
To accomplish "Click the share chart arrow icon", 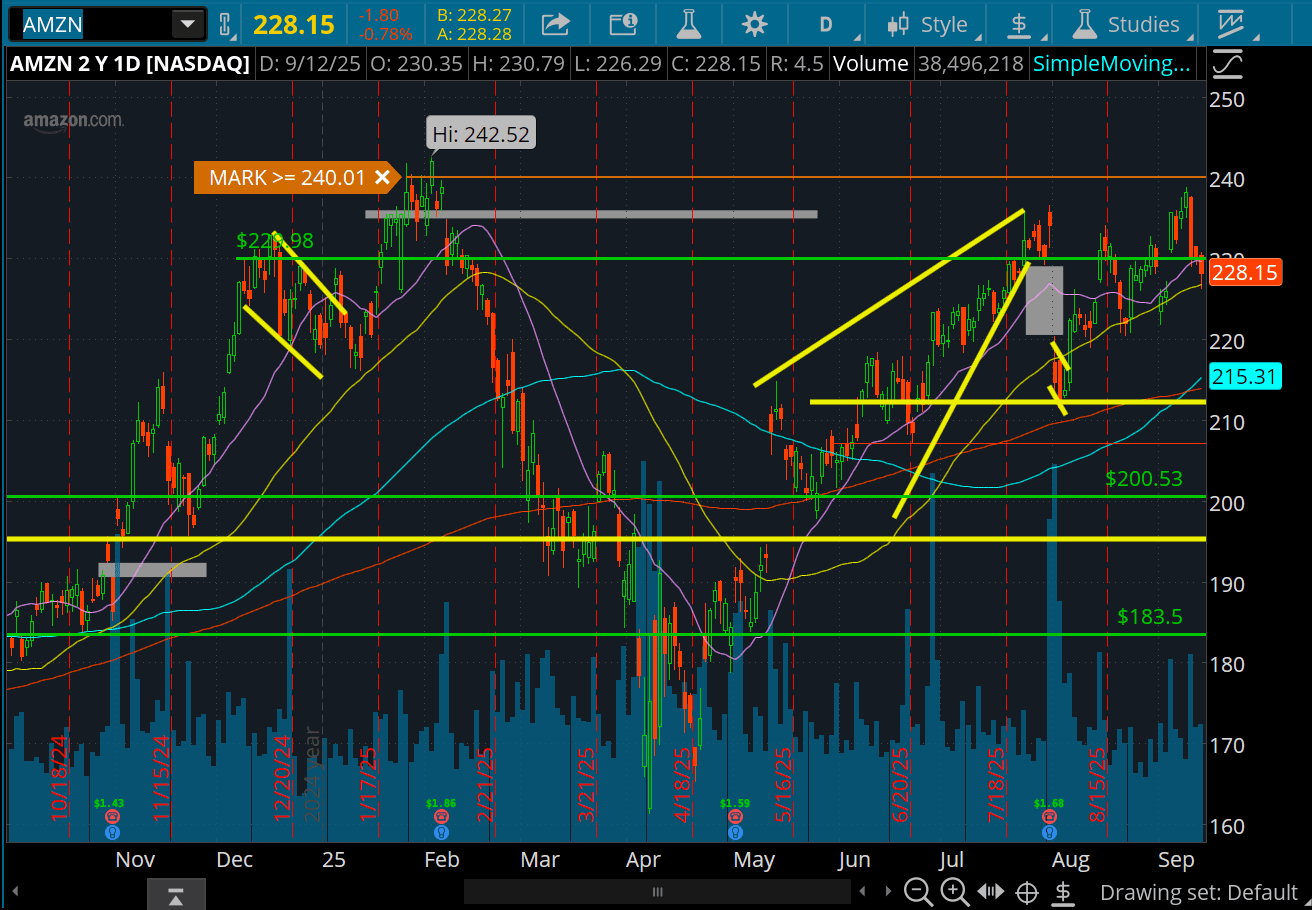I will (x=556, y=23).
